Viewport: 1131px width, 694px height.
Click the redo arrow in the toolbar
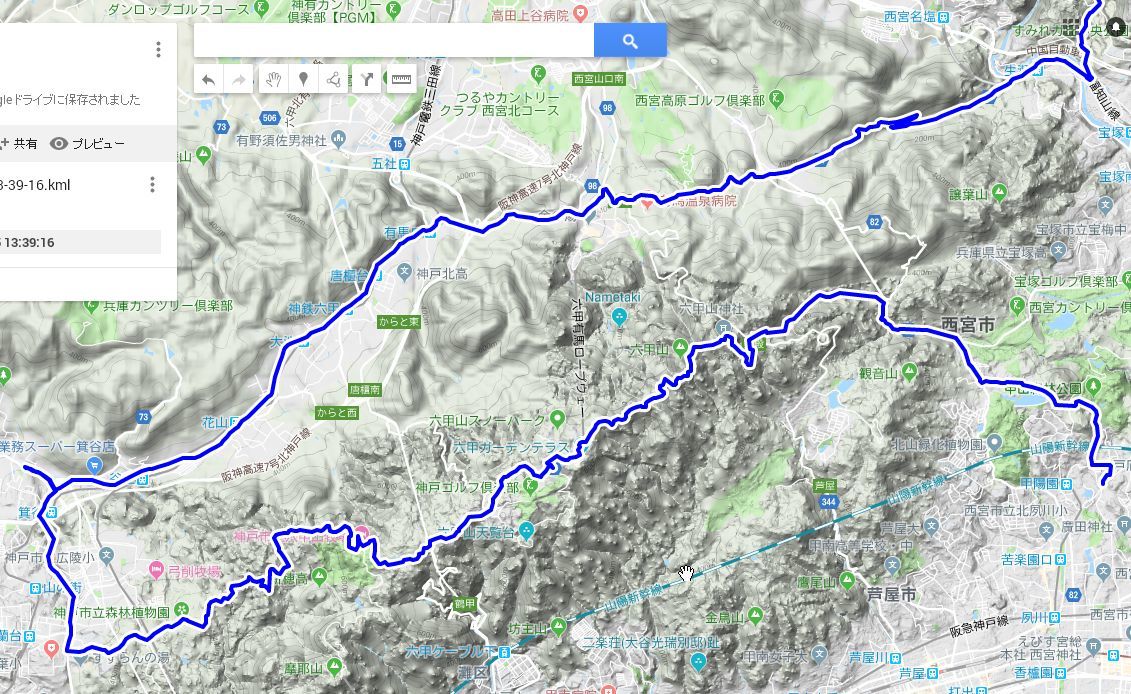238,79
